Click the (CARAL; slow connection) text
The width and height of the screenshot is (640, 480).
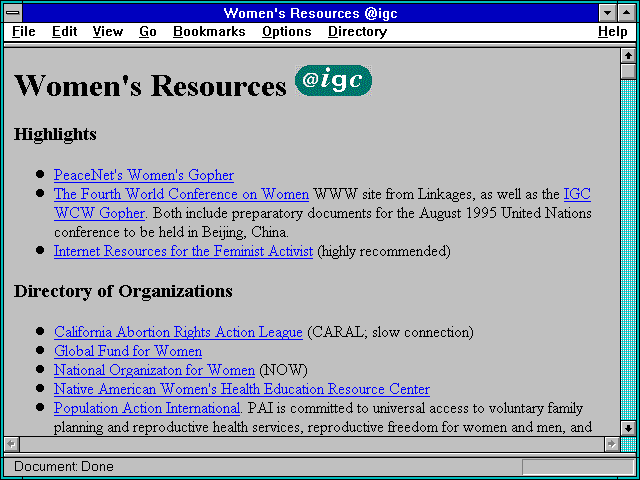click(x=390, y=332)
